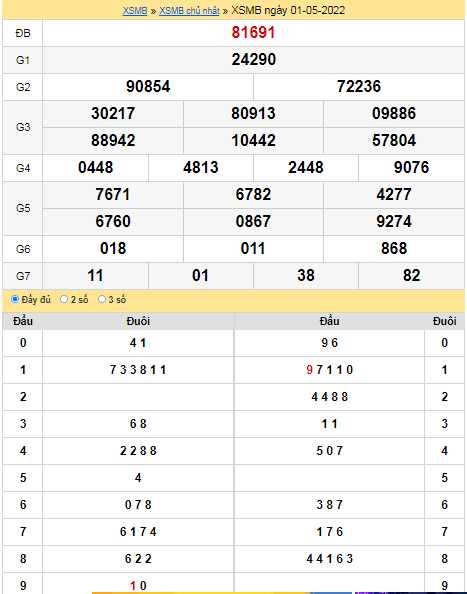Viewport: 467px width, 594px height.
Task: Click head digits 4 4 8 8
Action: point(330,397)
